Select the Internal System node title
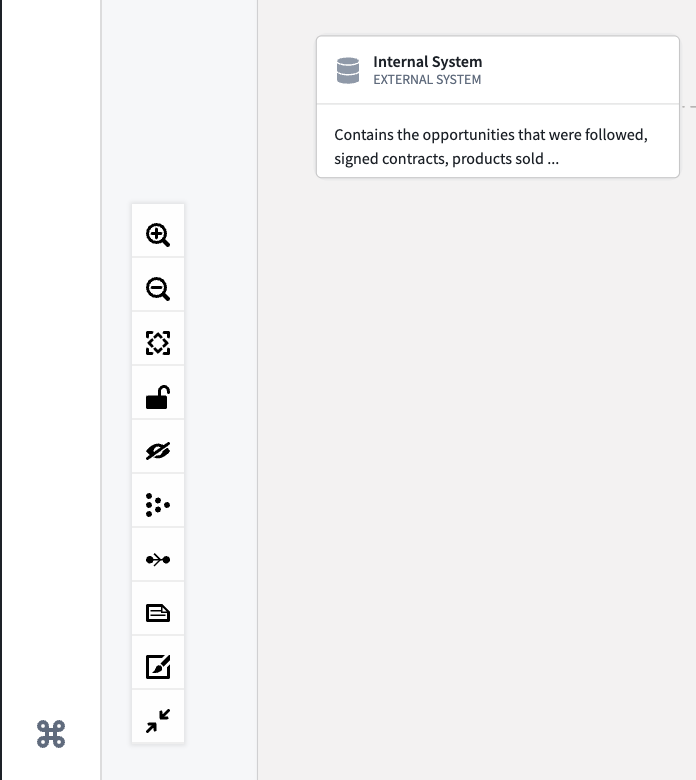The image size is (696, 780). point(427,62)
